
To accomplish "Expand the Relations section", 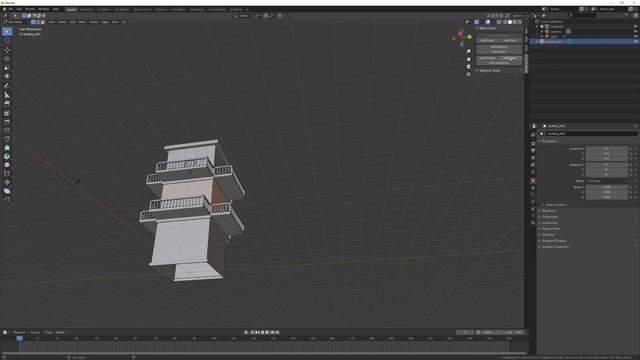I will click(548, 211).
